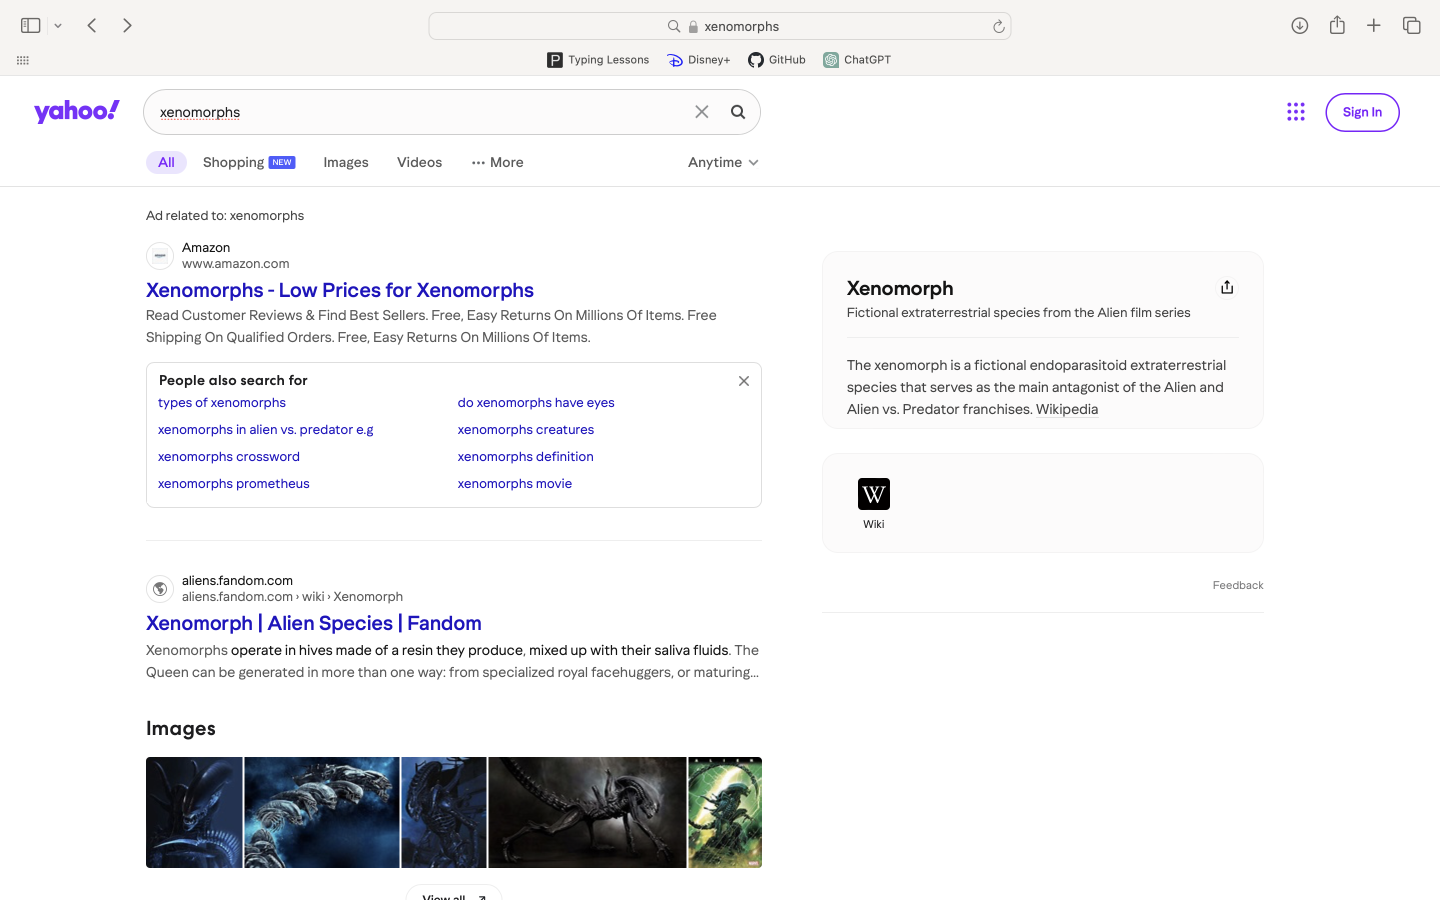The height and width of the screenshot is (900, 1440).
Task: Open Xenomorph Alien Species Fandom result
Action: click(x=314, y=623)
